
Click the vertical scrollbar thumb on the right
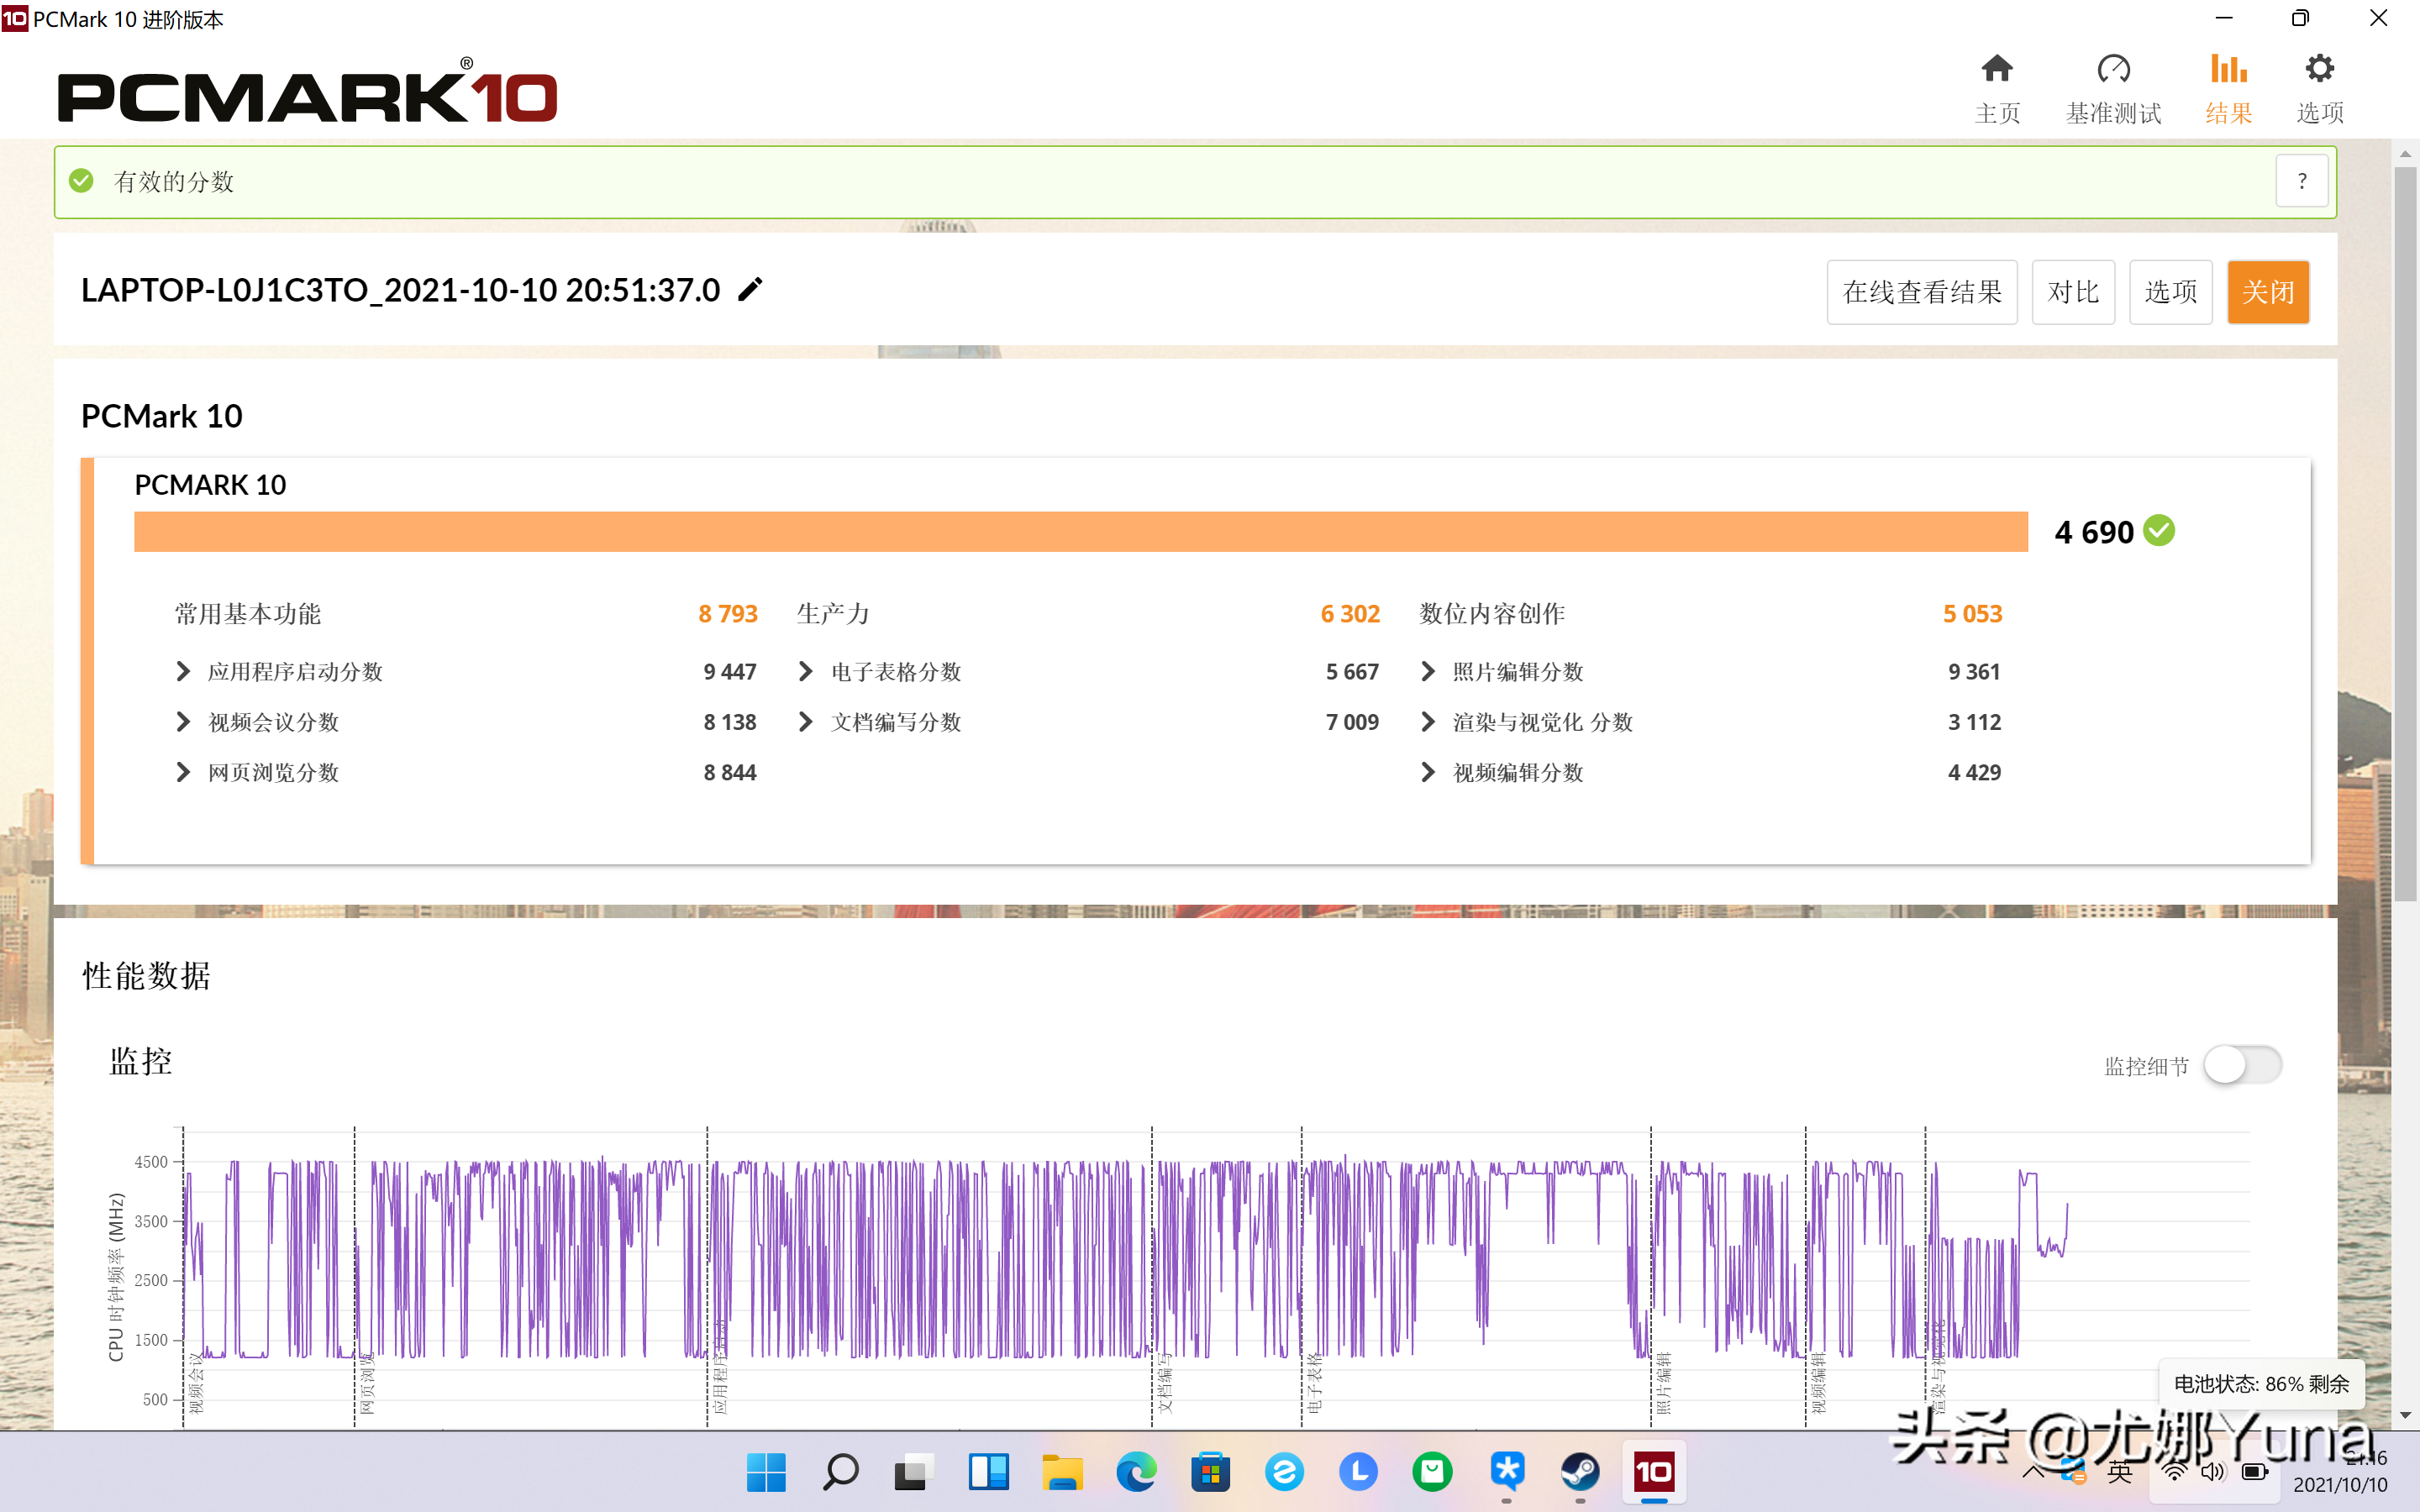(x=2404, y=533)
